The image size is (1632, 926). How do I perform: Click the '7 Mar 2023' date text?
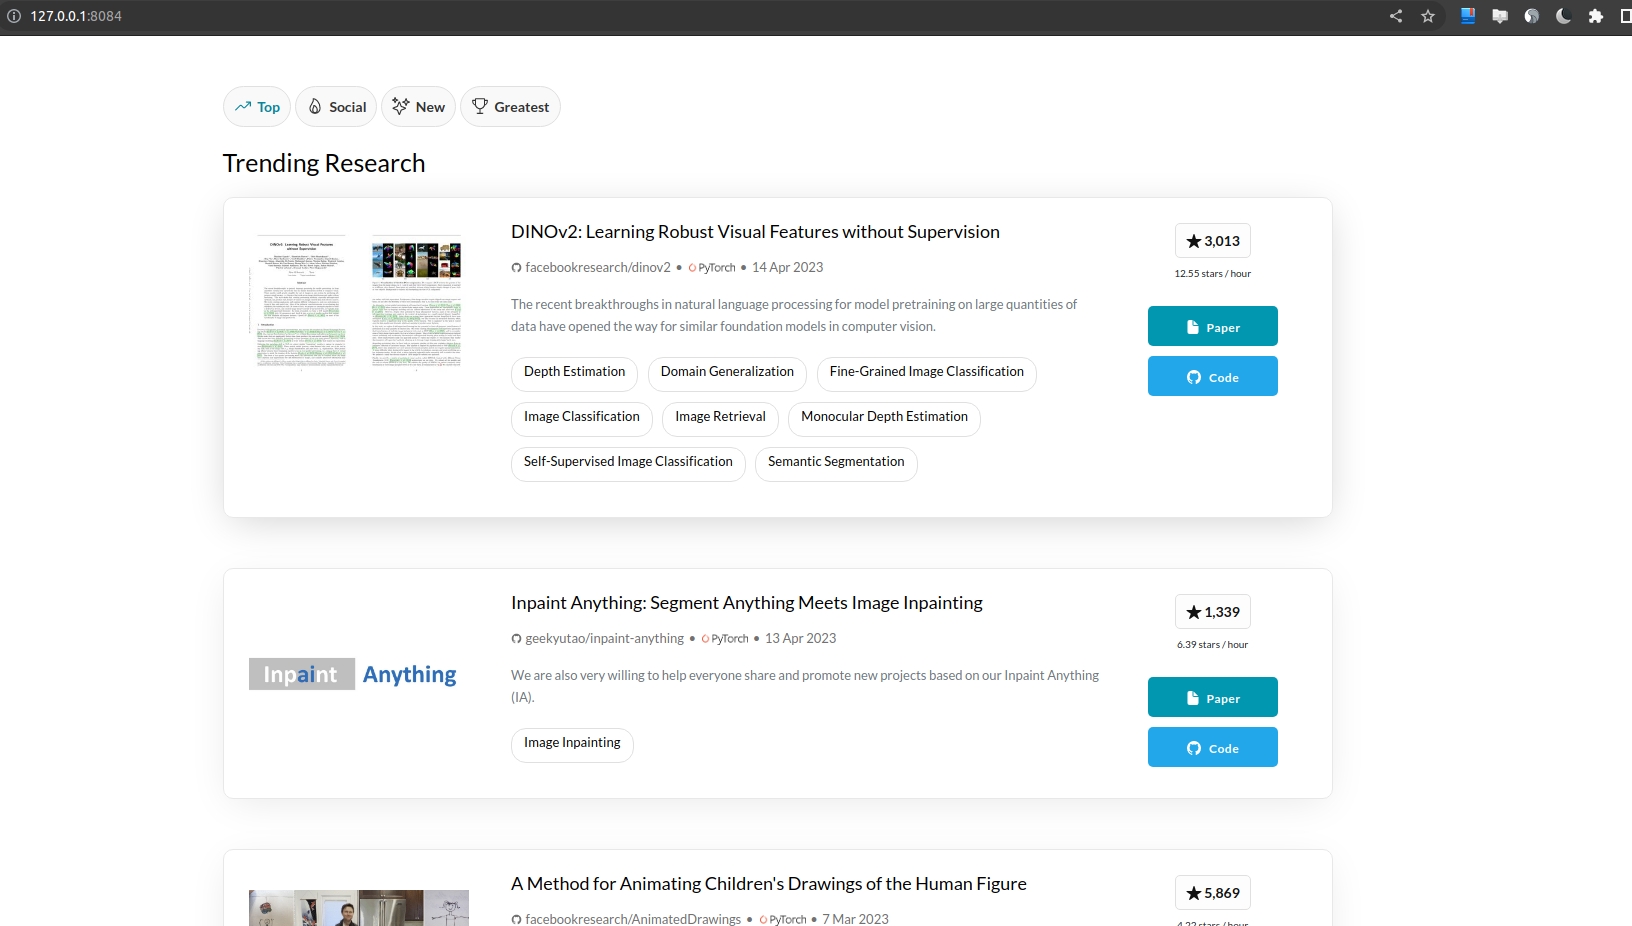coord(855,919)
